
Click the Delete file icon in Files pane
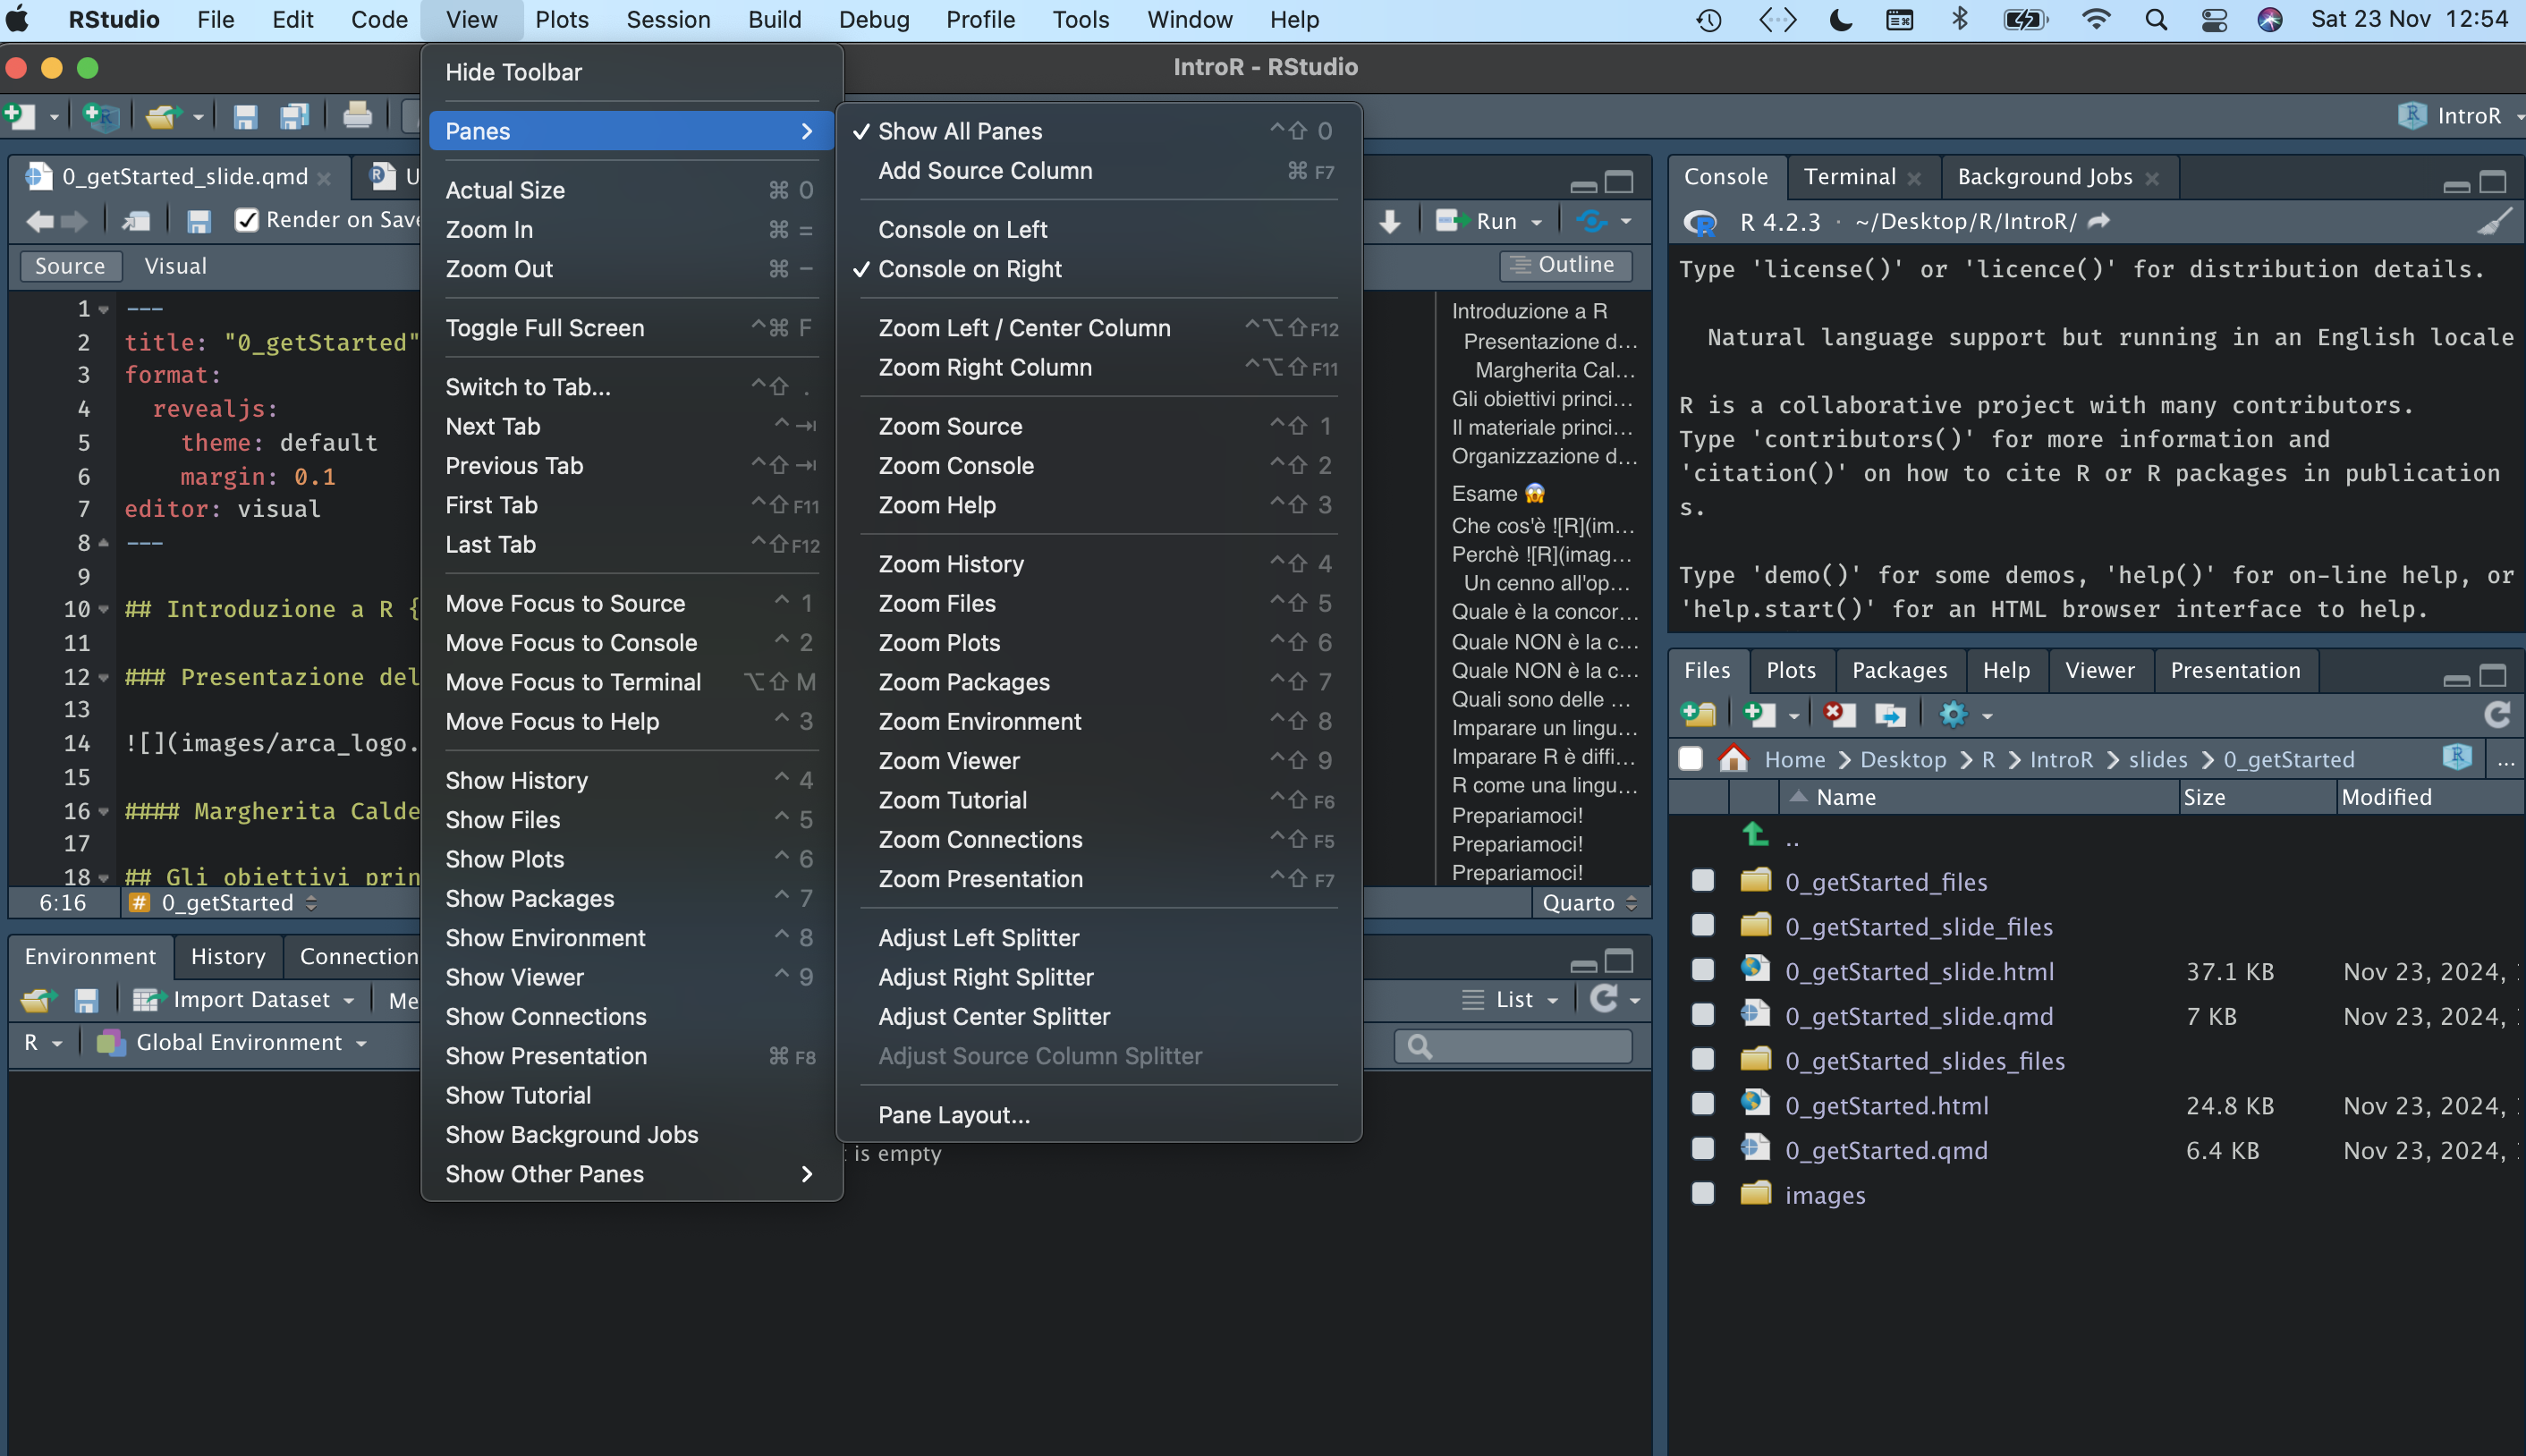[x=1837, y=715]
